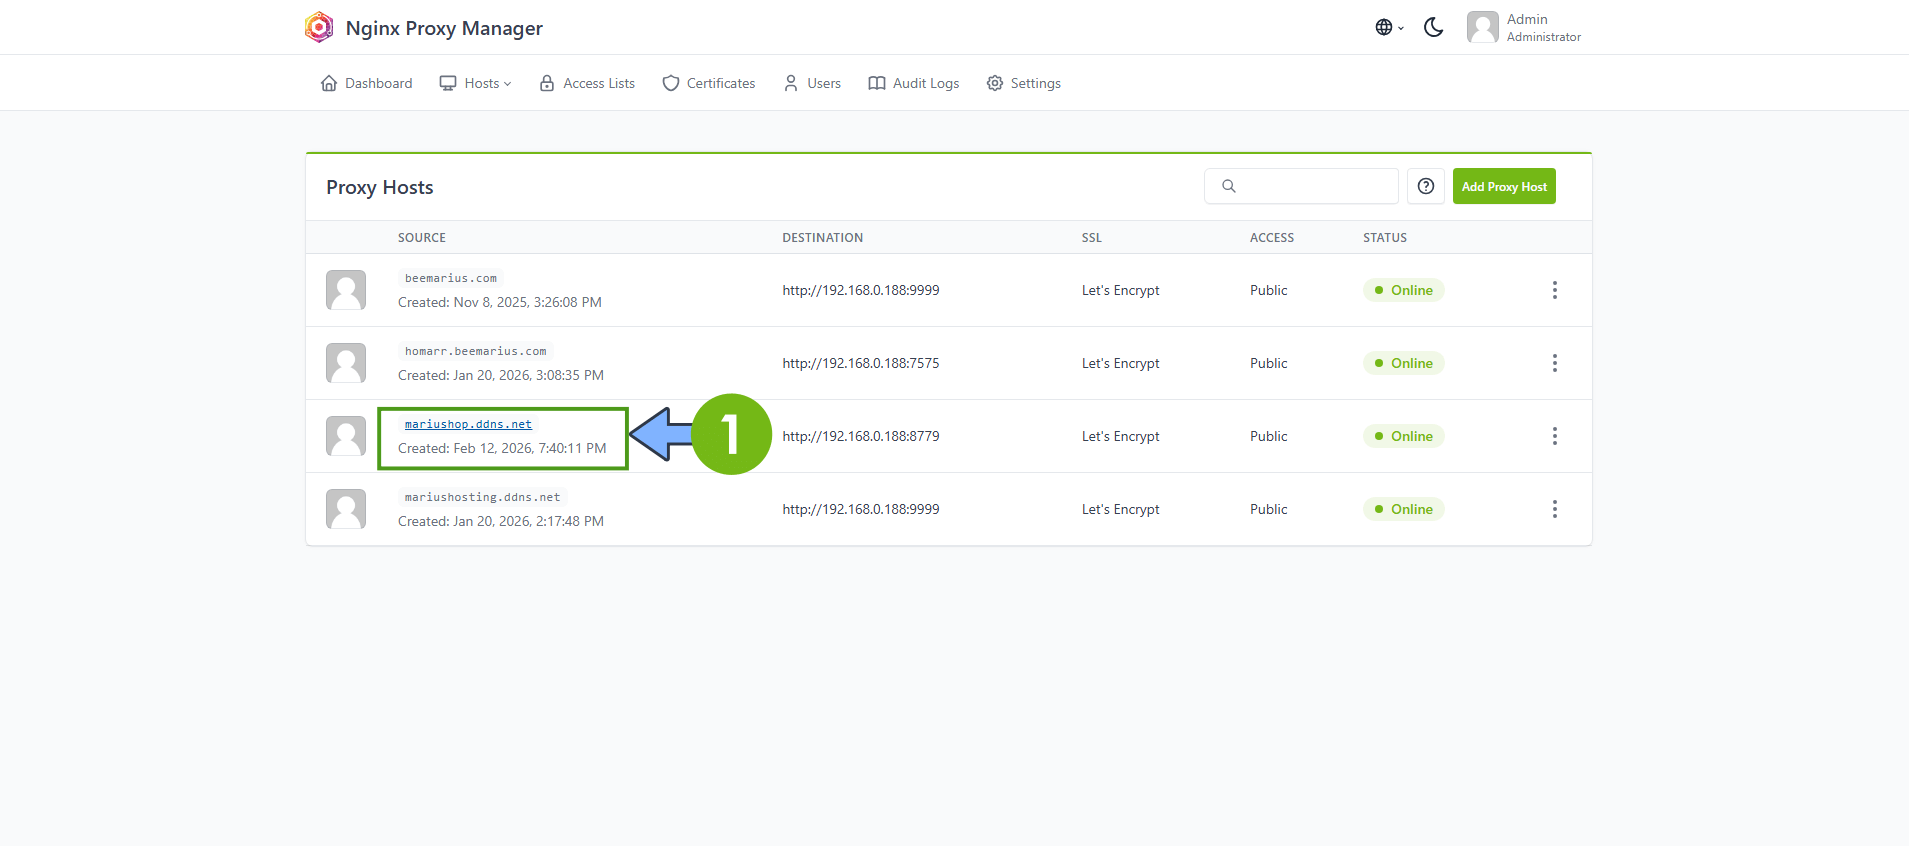The width and height of the screenshot is (1909, 846).
Task: Click Online status badge for mariushop.ddns.net
Action: click(x=1403, y=436)
